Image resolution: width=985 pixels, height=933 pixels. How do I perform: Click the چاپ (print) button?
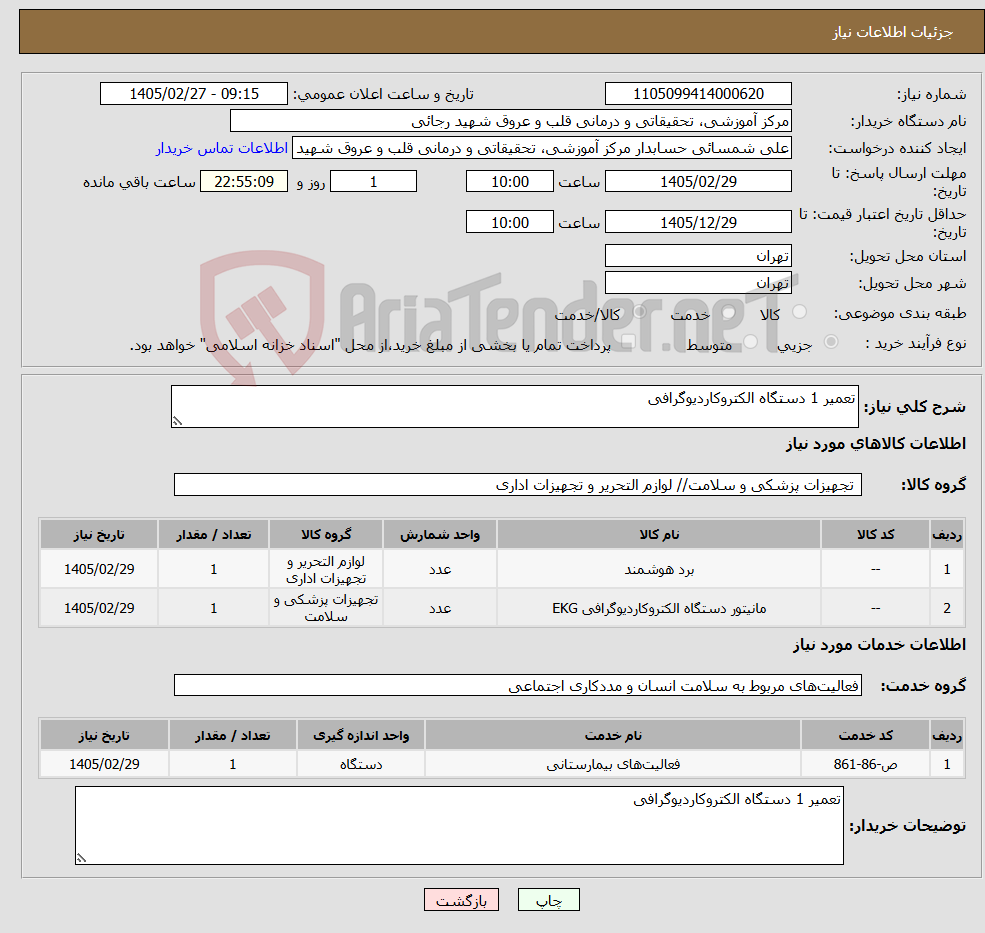click(548, 900)
